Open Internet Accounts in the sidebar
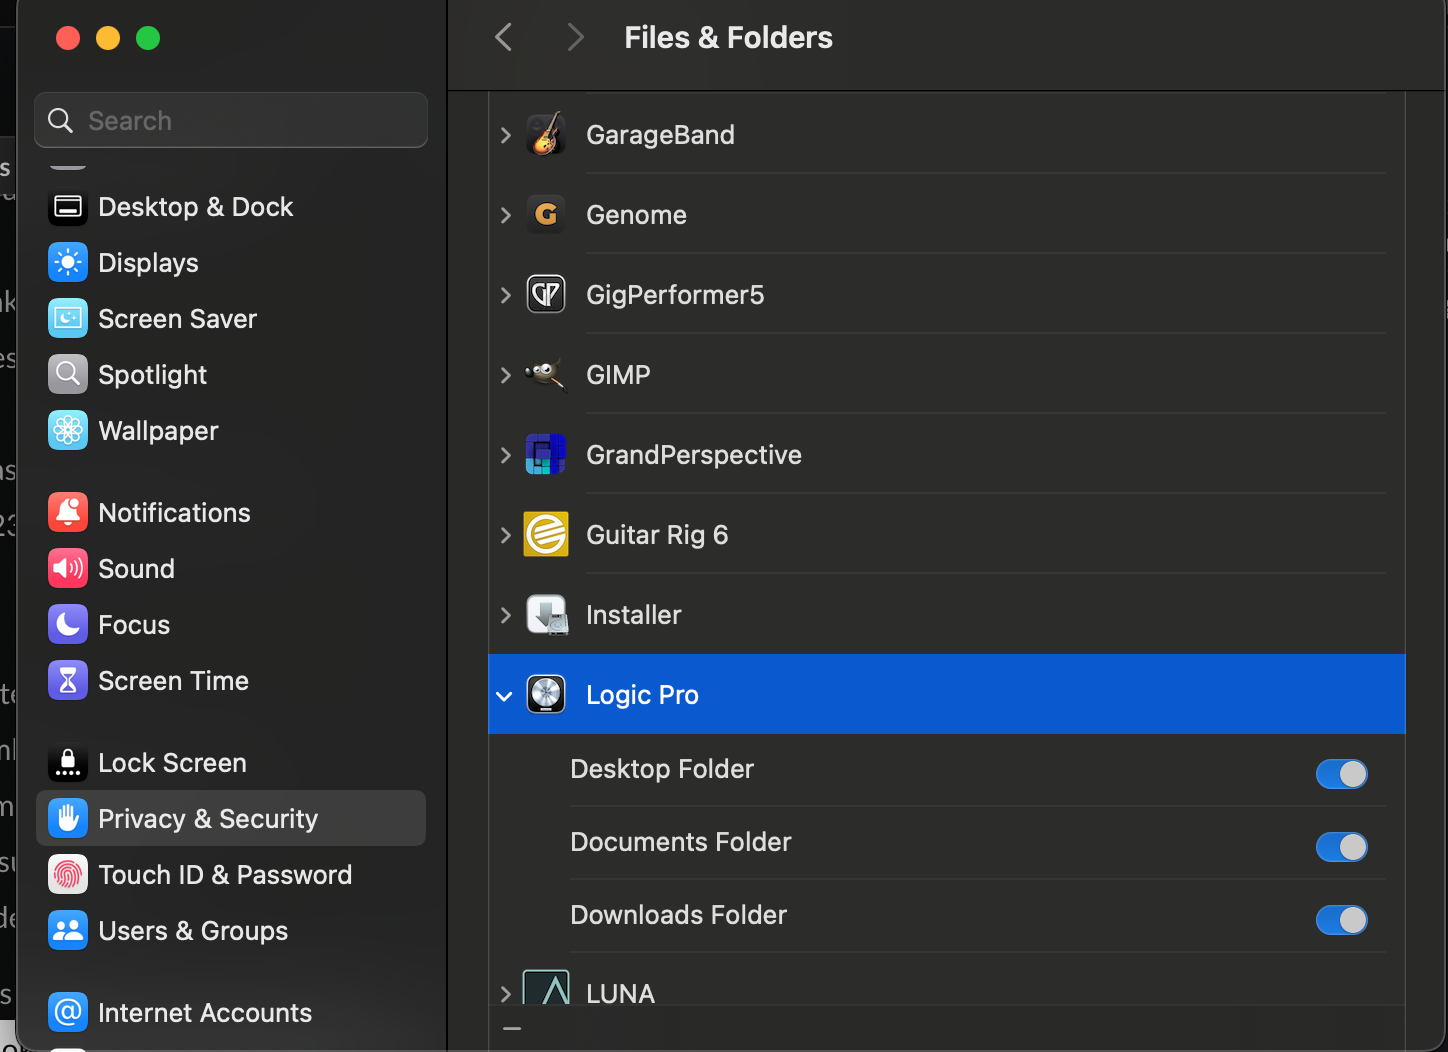The height and width of the screenshot is (1052, 1448). pyautogui.click(x=204, y=1013)
